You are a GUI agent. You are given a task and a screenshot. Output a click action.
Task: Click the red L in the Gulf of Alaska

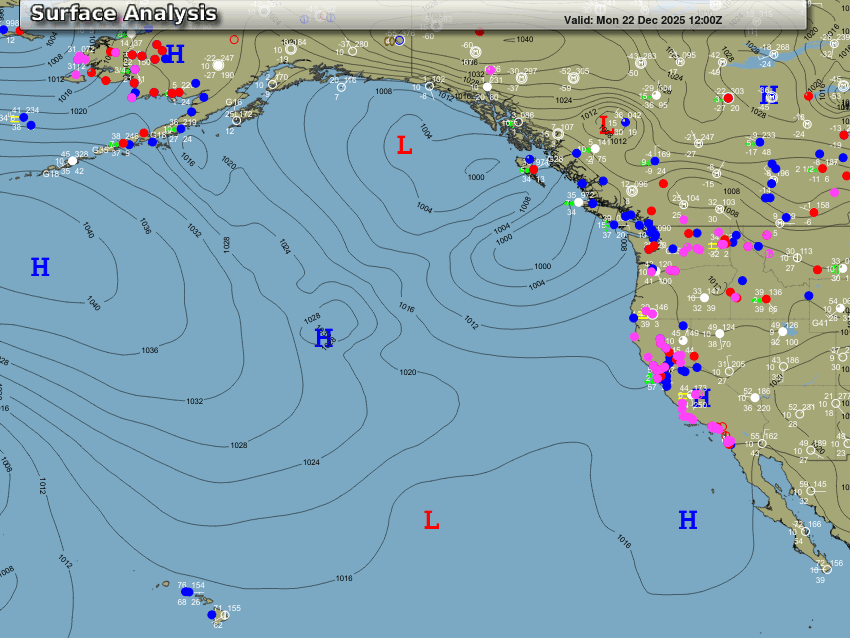point(404,146)
